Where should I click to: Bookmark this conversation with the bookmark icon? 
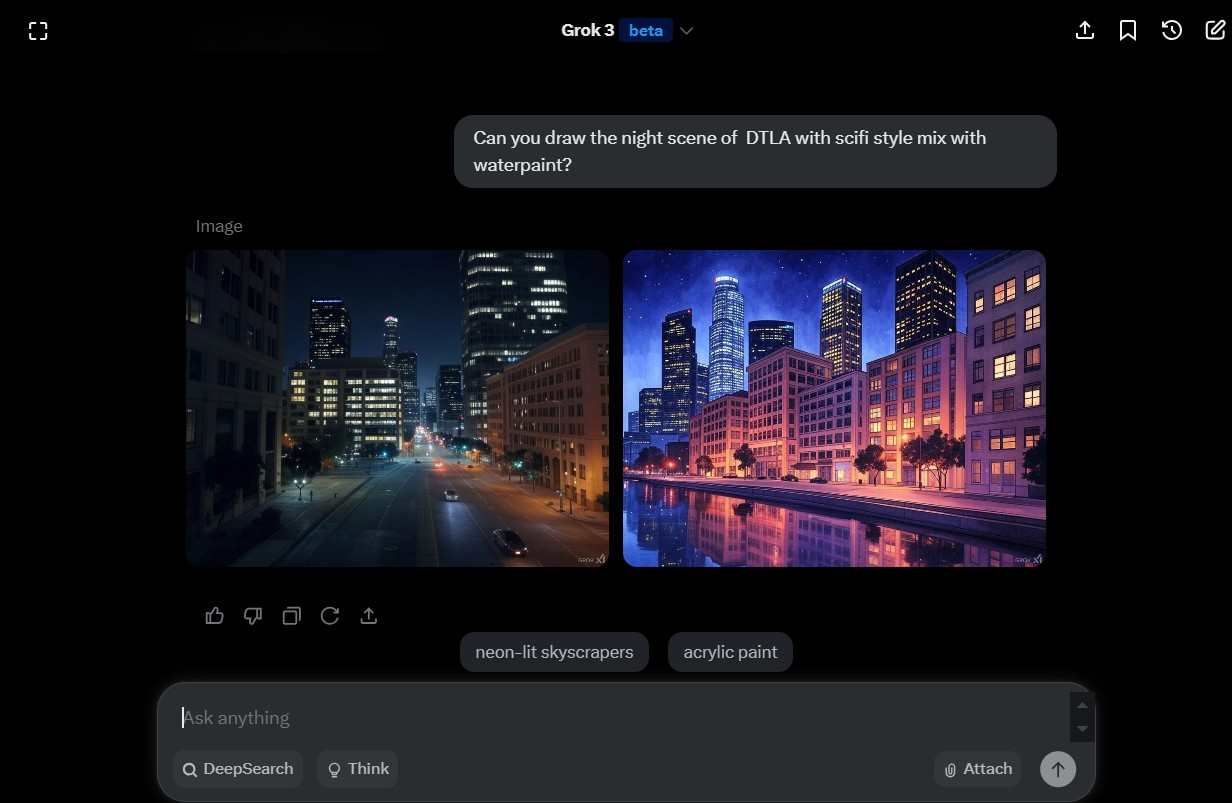[x=1128, y=30]
